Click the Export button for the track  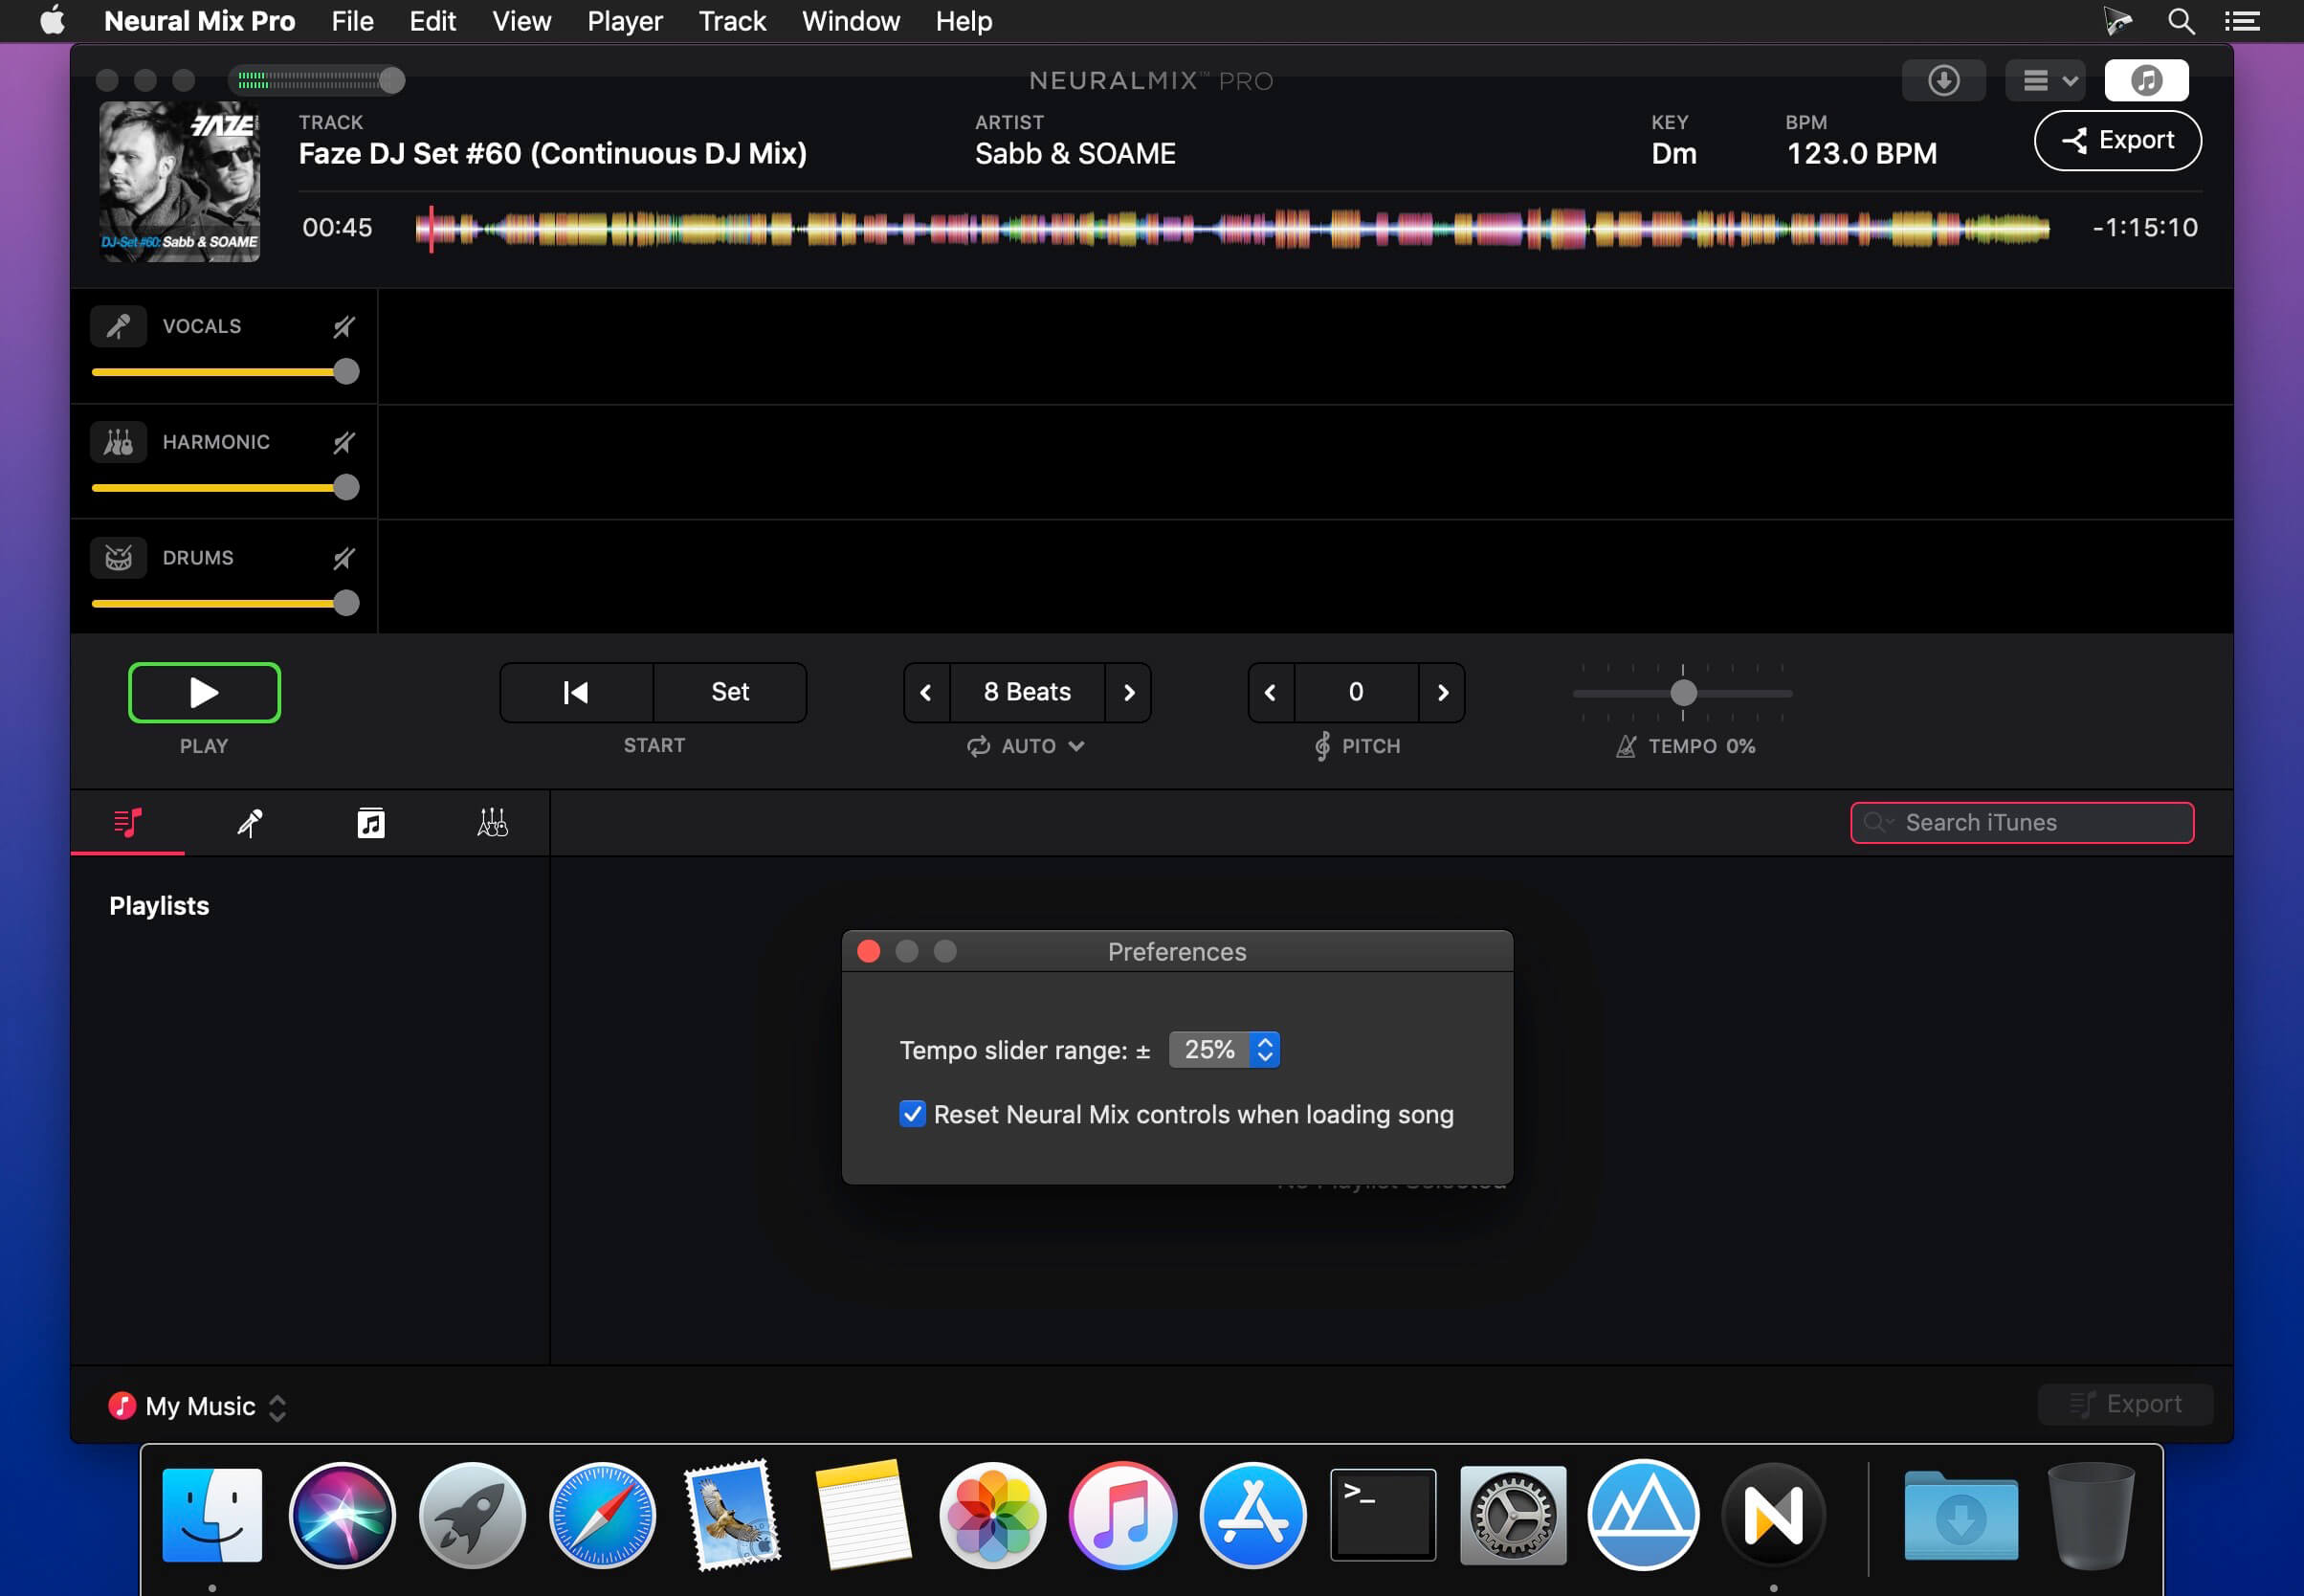click(2117, 140)
